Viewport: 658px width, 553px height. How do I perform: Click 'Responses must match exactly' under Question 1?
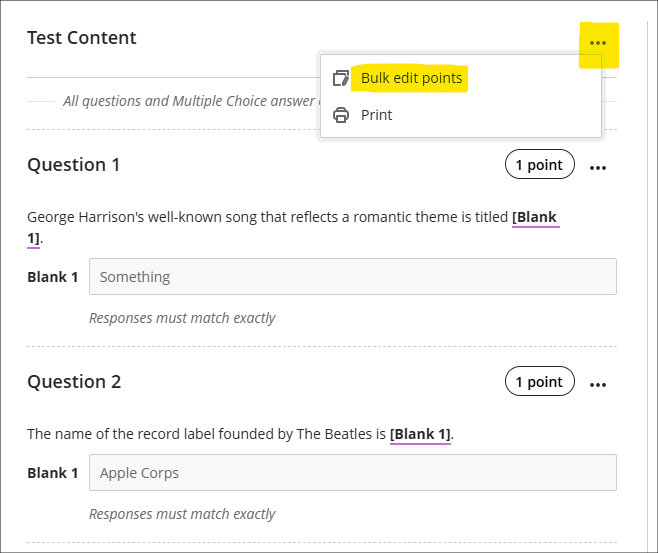click(x=182, y=318)
